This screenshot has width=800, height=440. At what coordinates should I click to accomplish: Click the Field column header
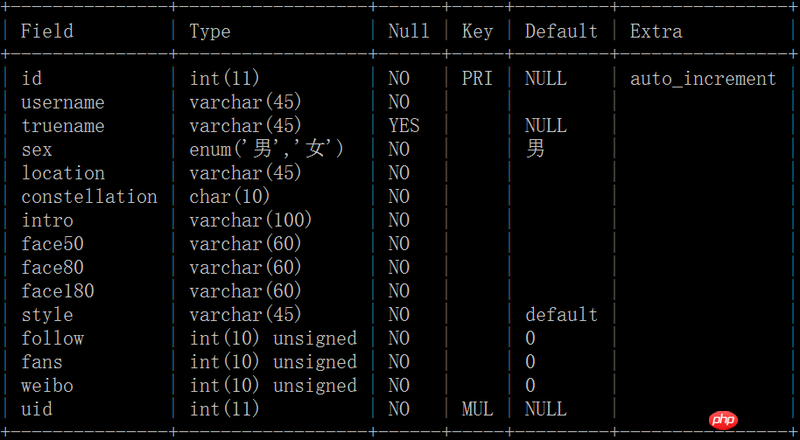click(x=47, y=31)
